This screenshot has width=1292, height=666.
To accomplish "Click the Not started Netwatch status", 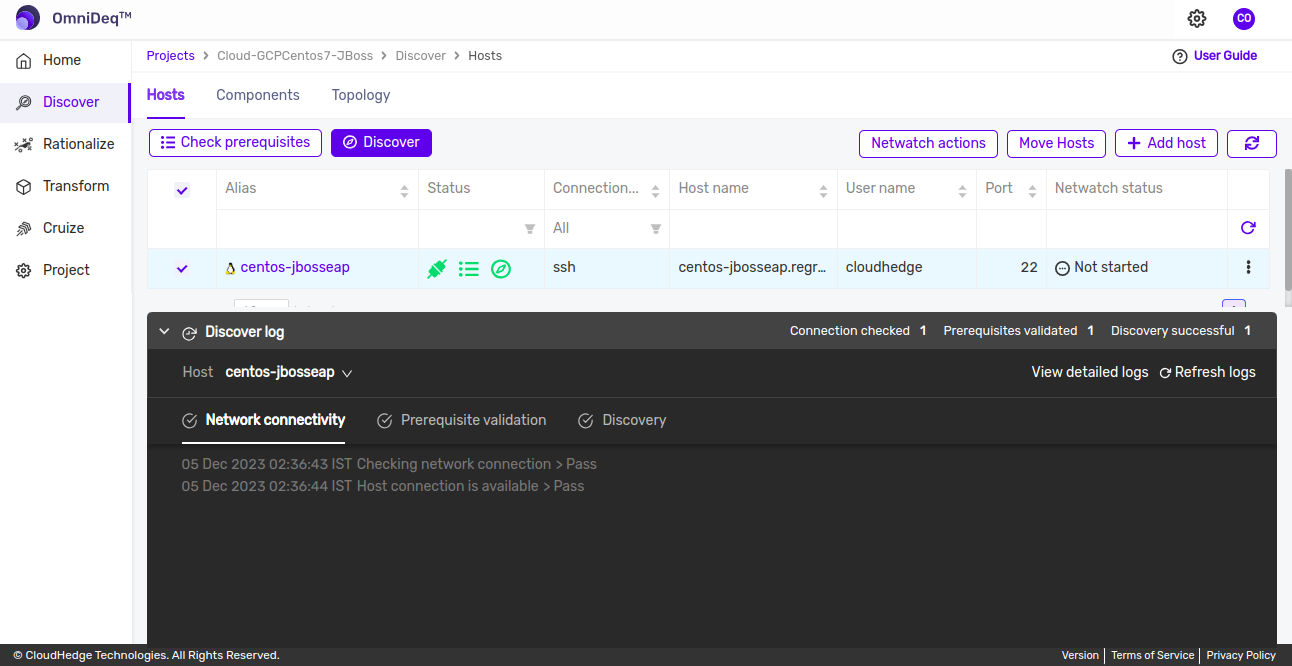I will [1102, 267].
